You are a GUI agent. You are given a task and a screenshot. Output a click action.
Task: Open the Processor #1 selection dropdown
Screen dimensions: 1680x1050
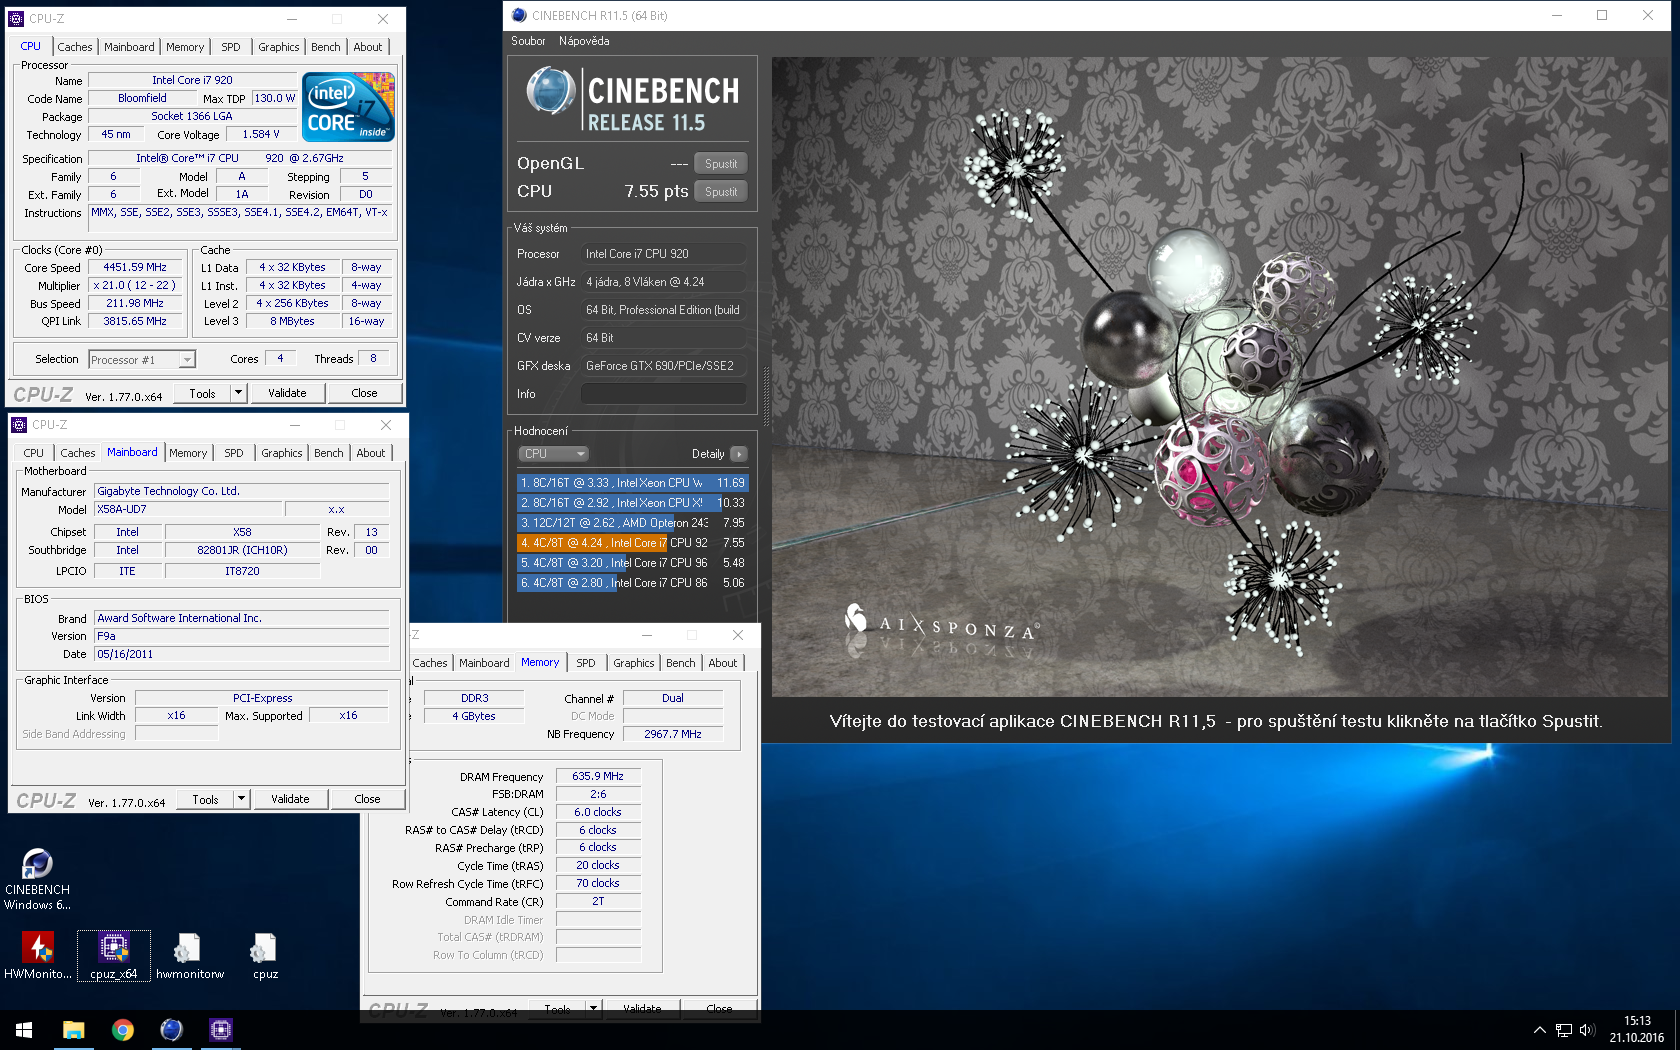pos(142,360)
